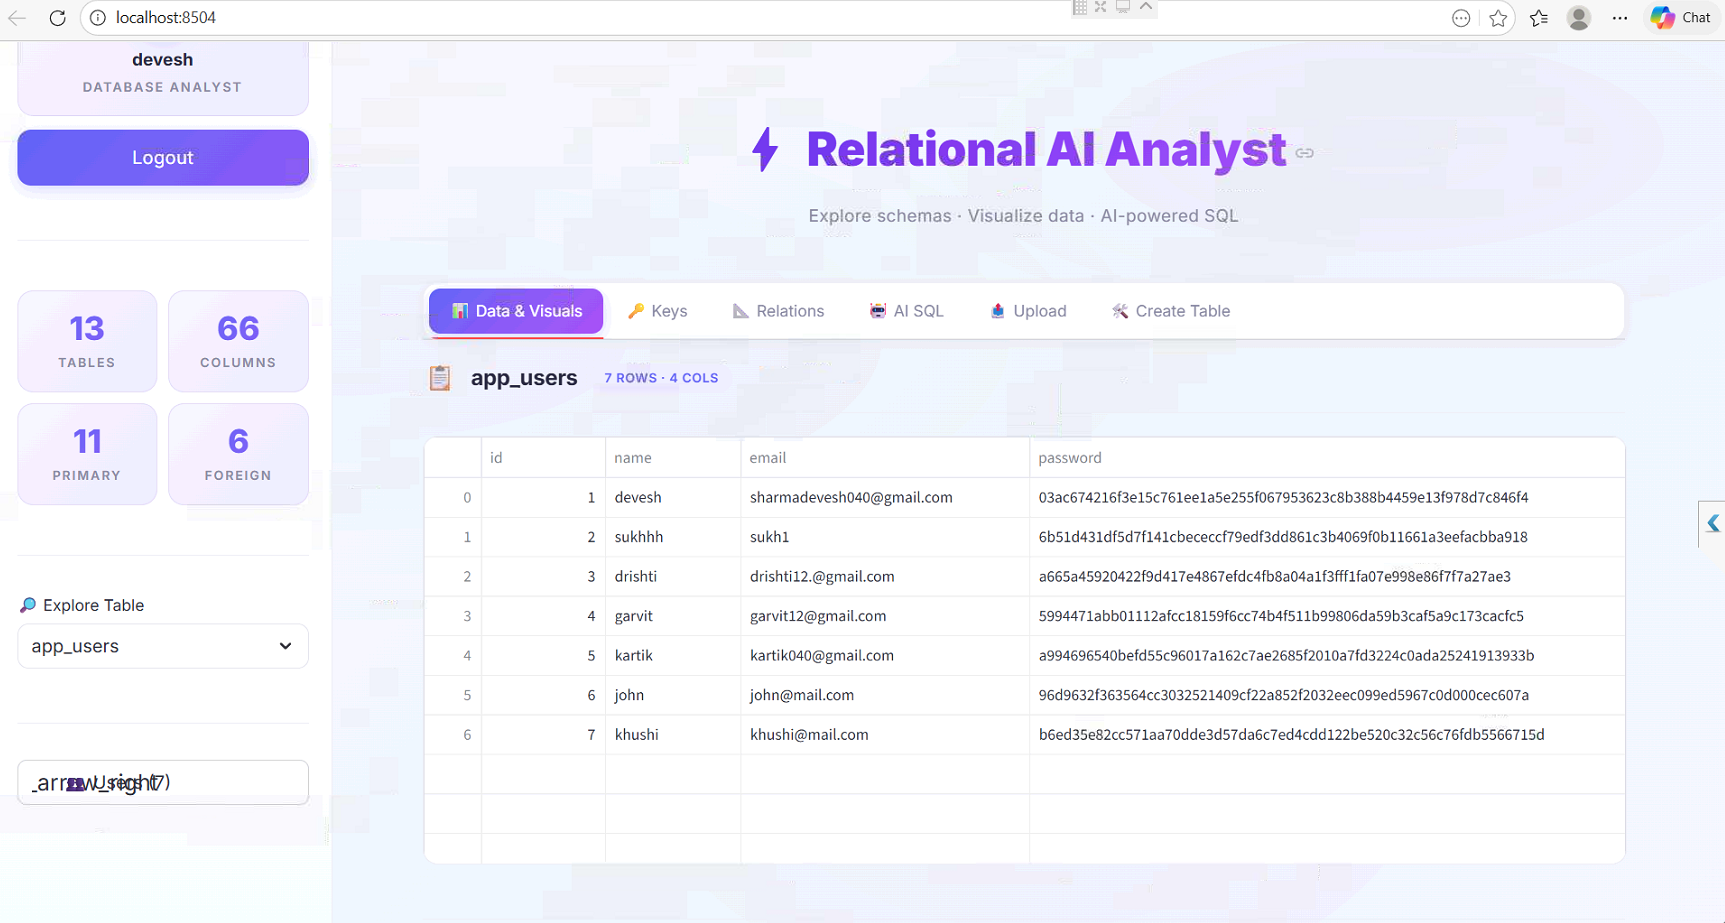The width and height of the screenshot is (1725, 923).
Task: Click the app_users table heading
Action: coord(524,378)
